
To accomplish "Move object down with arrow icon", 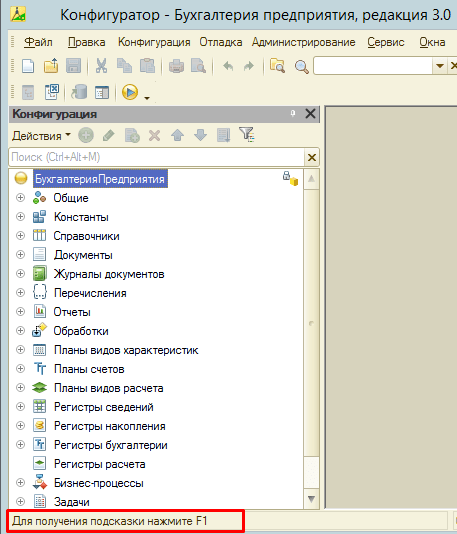I will click(x=201, y=135).
